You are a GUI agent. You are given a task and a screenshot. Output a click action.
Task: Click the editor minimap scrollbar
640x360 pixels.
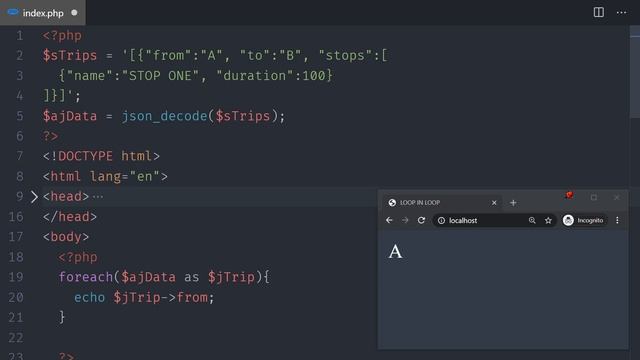[634, 73]
